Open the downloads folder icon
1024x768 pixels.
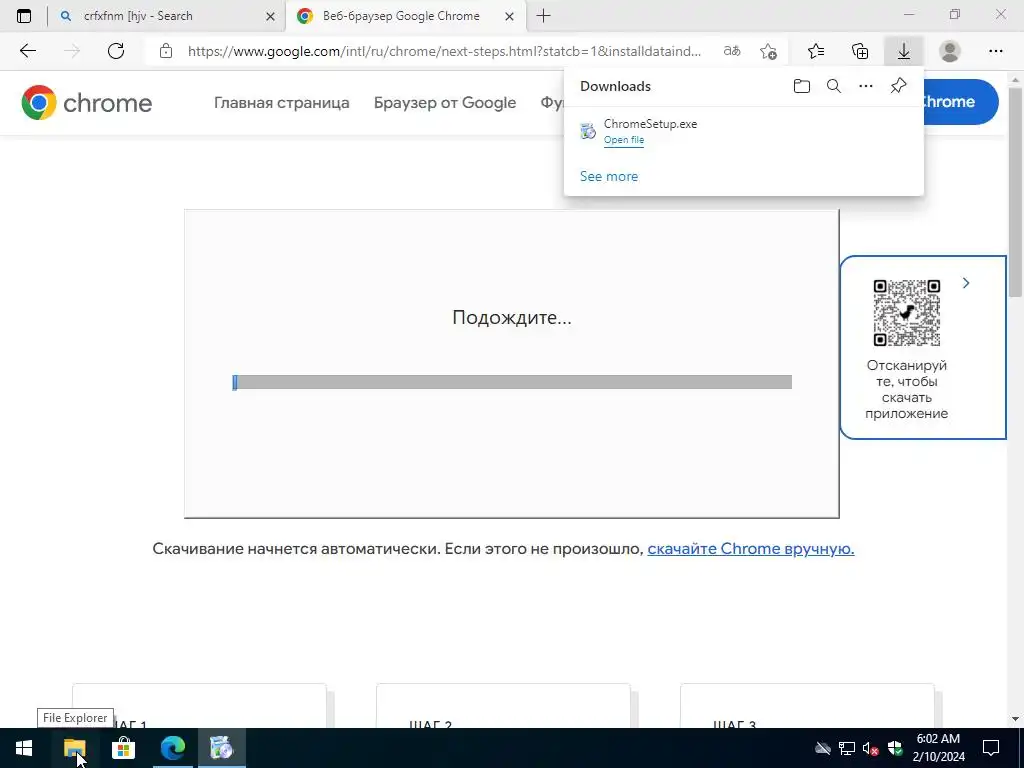click(x=802, y=86)
